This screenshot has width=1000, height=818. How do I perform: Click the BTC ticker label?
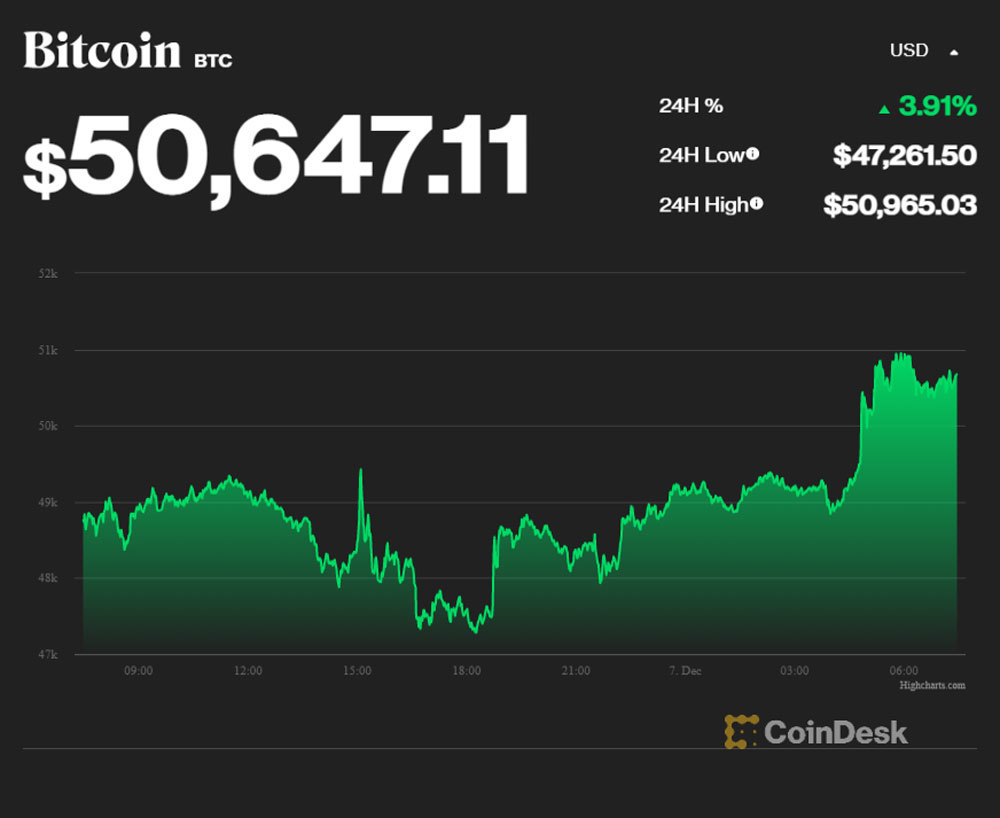[213, 61]
